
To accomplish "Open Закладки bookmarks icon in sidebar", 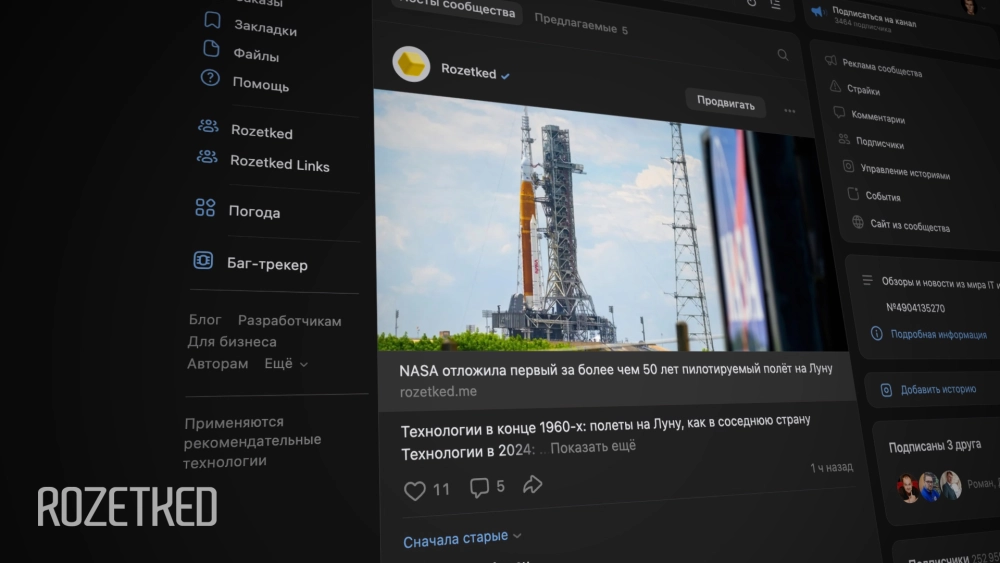I will [212, 20].
